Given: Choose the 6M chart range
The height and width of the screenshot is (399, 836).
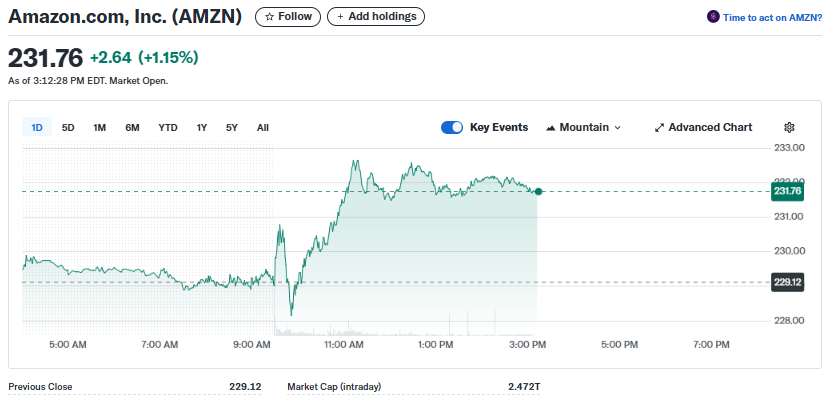Looking at the screenshot, I should pyautogui.click(x=132, y=127).
